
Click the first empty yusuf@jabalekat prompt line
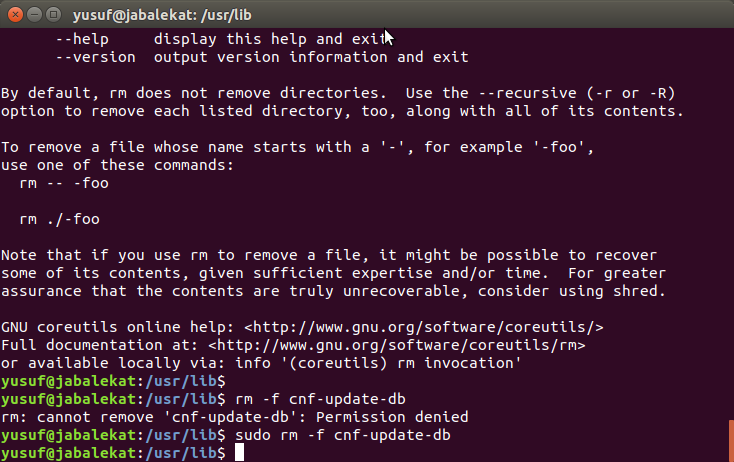[x=113, y=381]
